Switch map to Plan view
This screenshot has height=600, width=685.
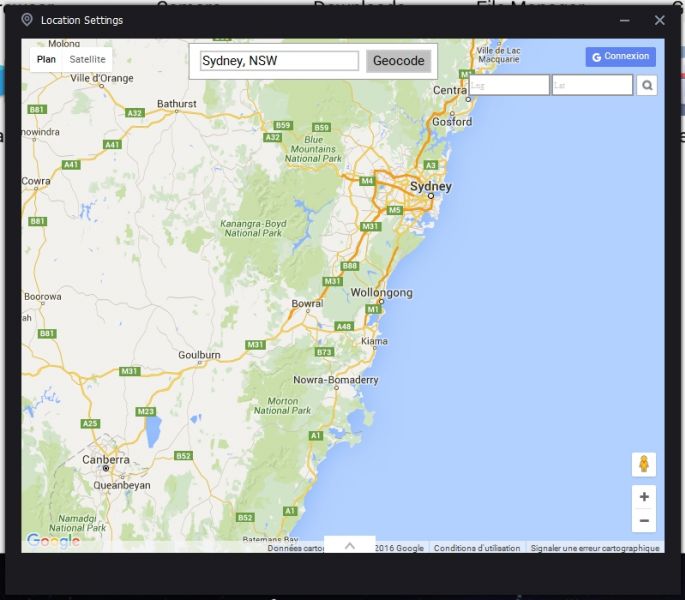46,59
